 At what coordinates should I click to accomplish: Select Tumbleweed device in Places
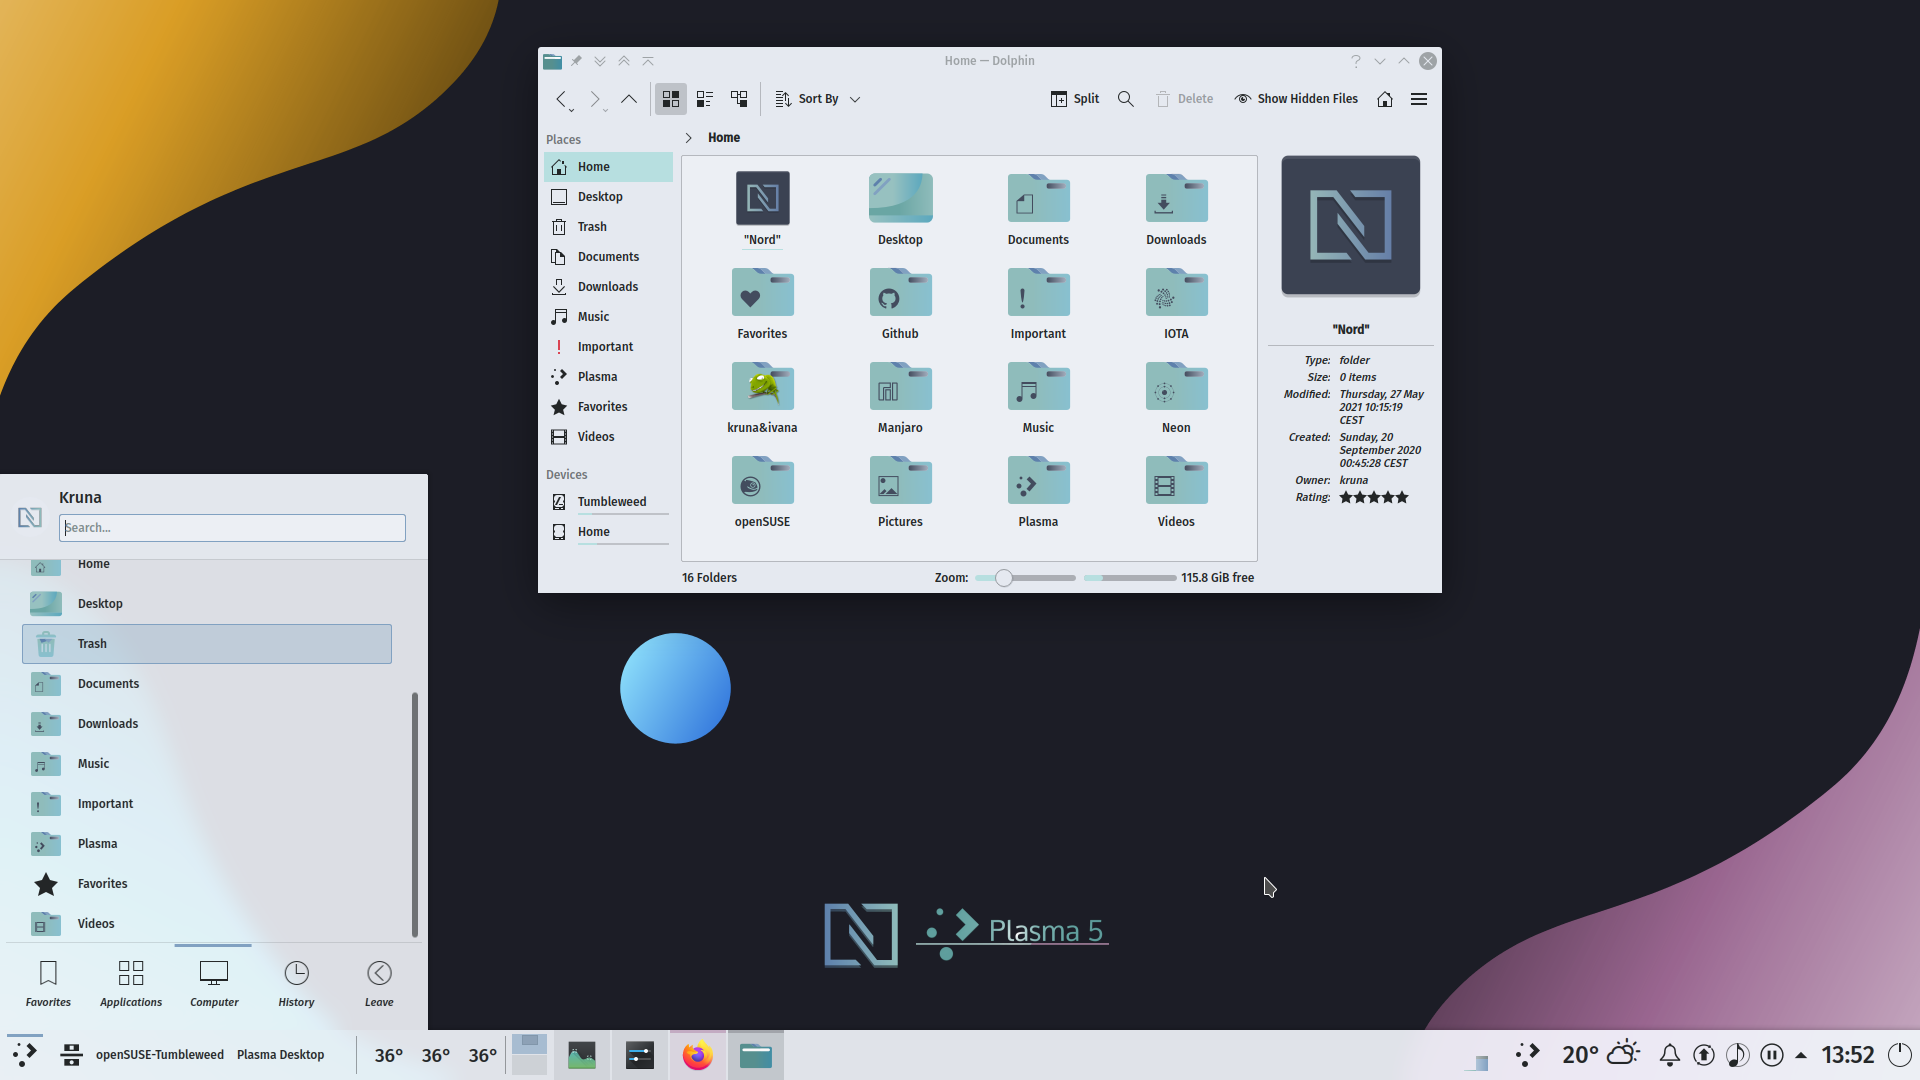(x=608, y=502)
